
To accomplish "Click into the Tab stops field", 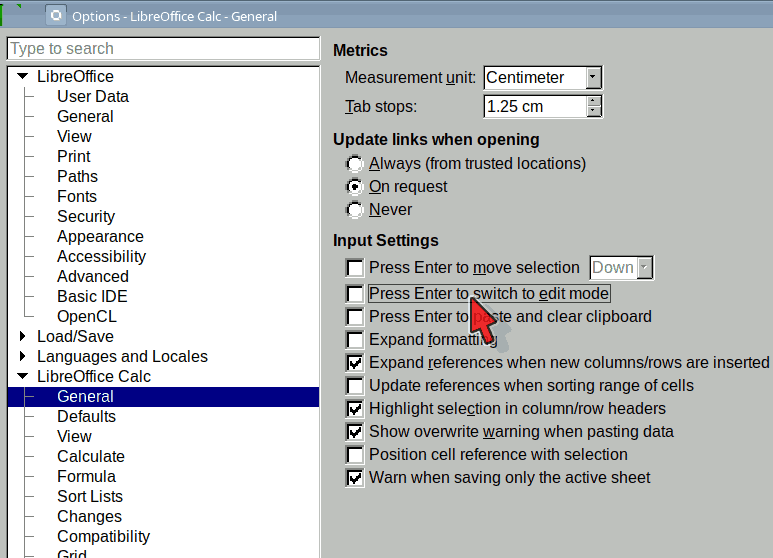I will point(535,106).
